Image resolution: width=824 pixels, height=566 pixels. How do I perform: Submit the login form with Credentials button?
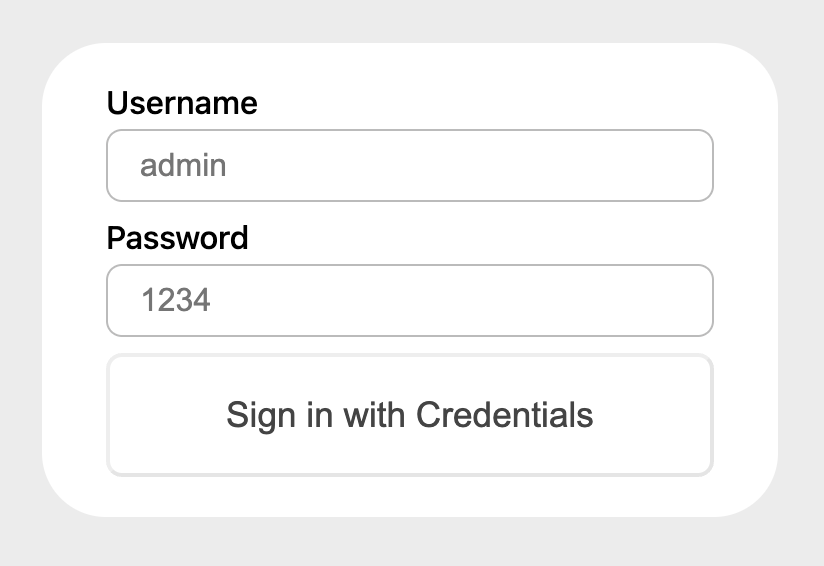coord(410,415)
